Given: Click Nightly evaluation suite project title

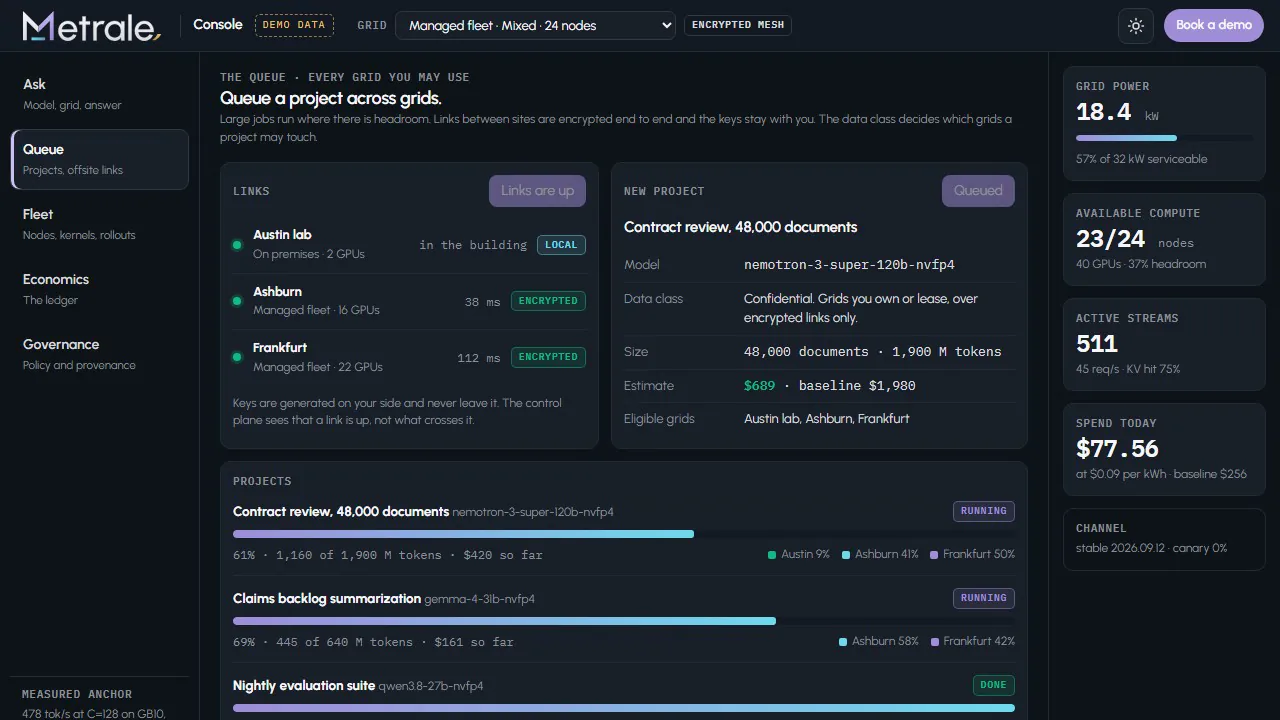Looking at the screenshot, I should (x=304, y=685).
